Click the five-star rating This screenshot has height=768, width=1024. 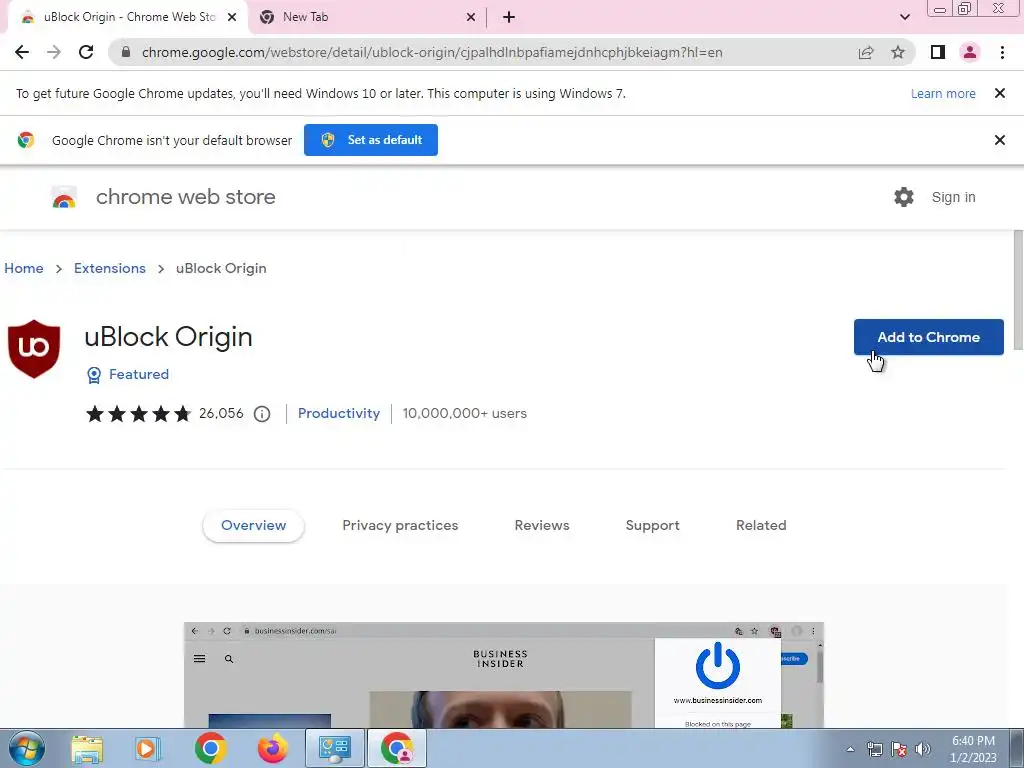[x=138, y=414]
